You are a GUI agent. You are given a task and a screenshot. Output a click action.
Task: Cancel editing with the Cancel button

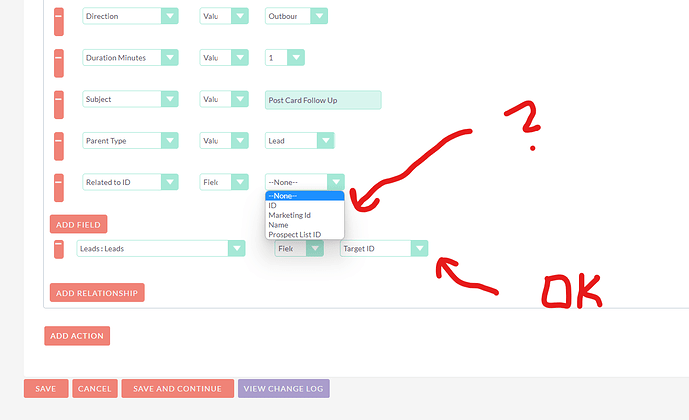(95, 389)
